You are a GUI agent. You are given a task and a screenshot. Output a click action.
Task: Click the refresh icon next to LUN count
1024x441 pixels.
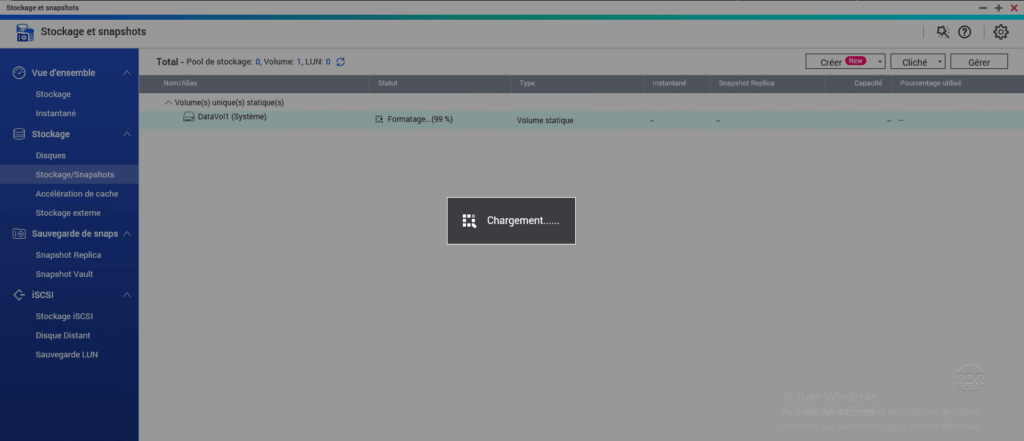(x=341, y=62)
